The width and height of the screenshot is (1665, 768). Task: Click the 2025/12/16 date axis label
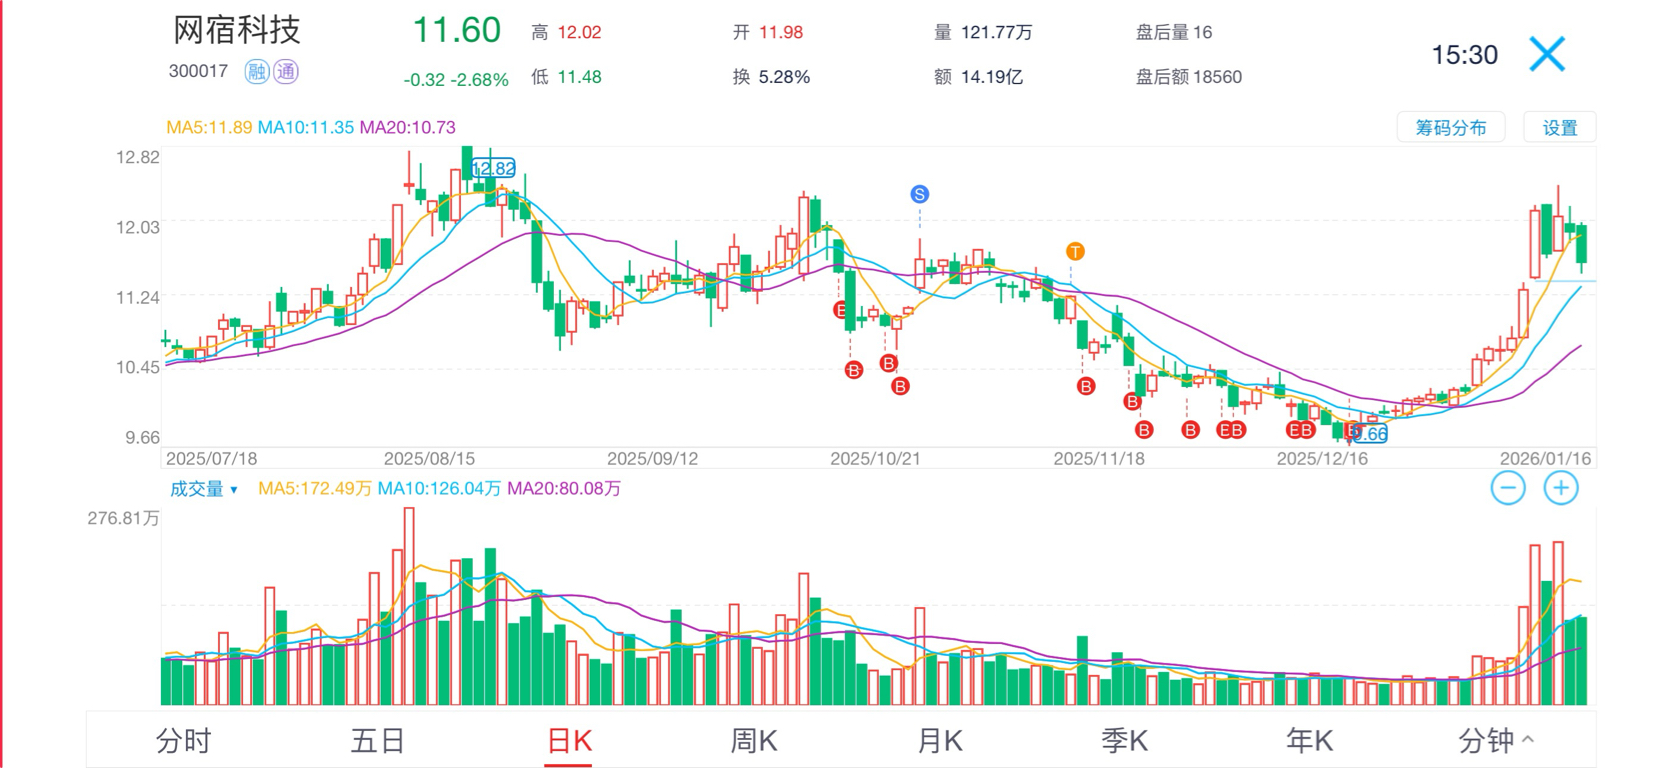1322,459
